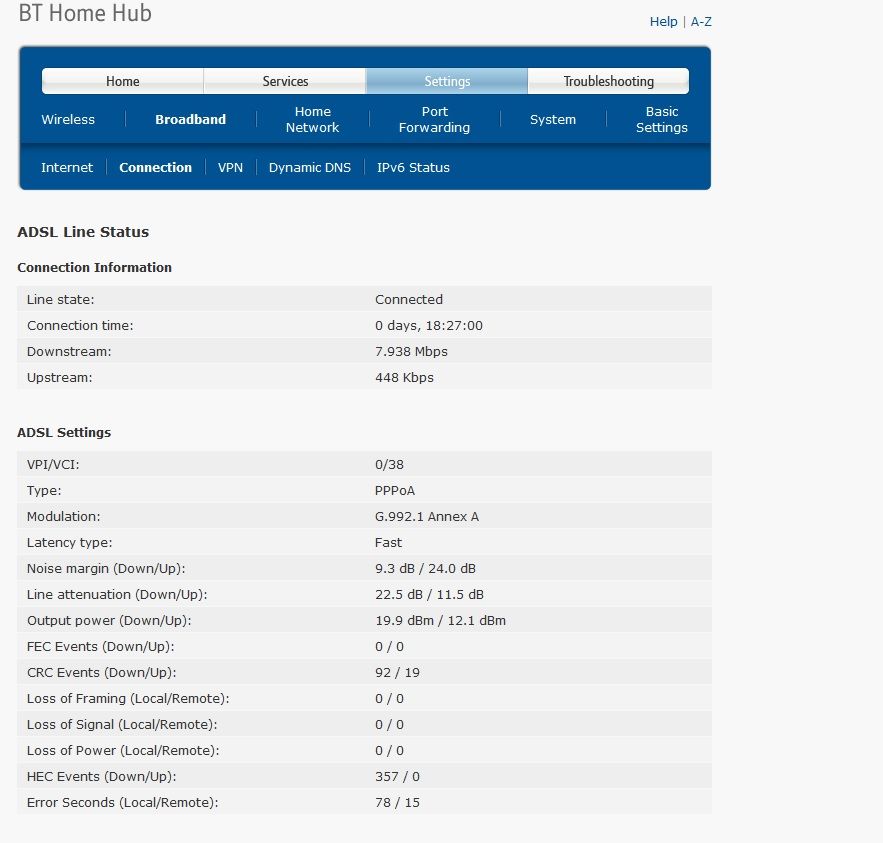The image size is (883, 843).
Task: Open Dynamic DNS settings
Action: pyautogui.click(x=310, y=167)
